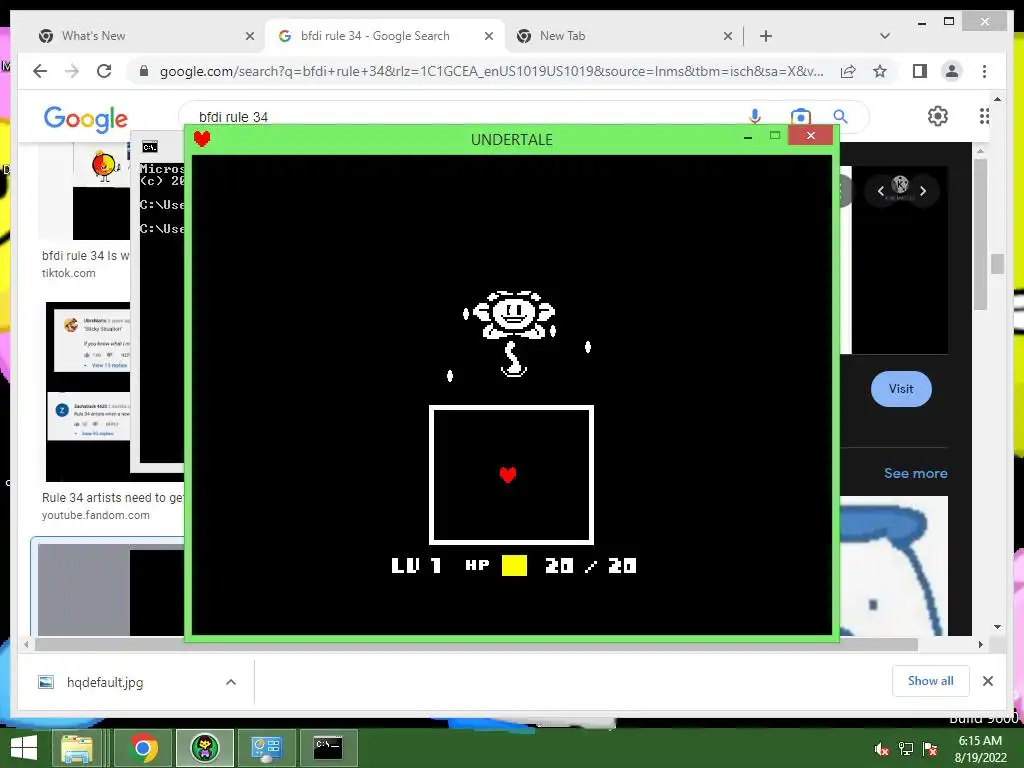Viewport: 1024px width, 768px height.
Task: Open Google quick settings gear
Action: (x=938, y=116)
